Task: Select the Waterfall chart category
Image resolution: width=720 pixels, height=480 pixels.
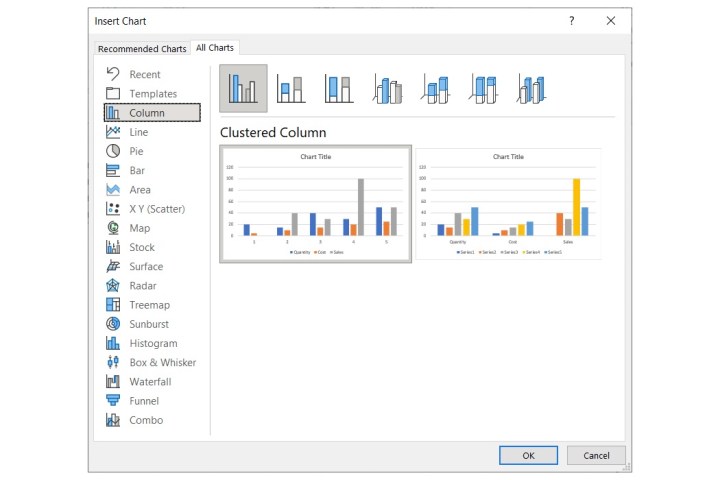Action: click(x=152, y=382)
